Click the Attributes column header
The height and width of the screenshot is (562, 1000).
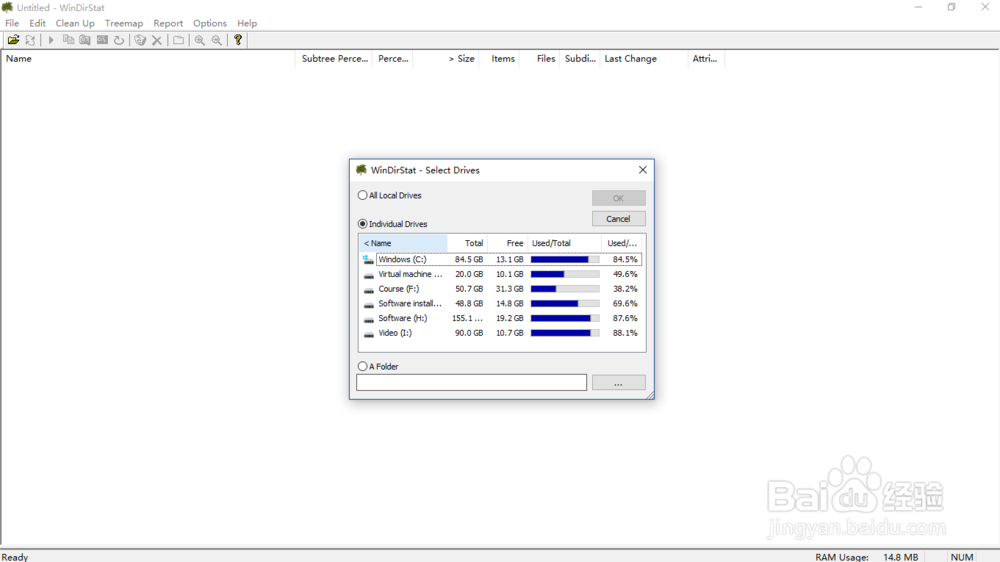pos(707,59)
